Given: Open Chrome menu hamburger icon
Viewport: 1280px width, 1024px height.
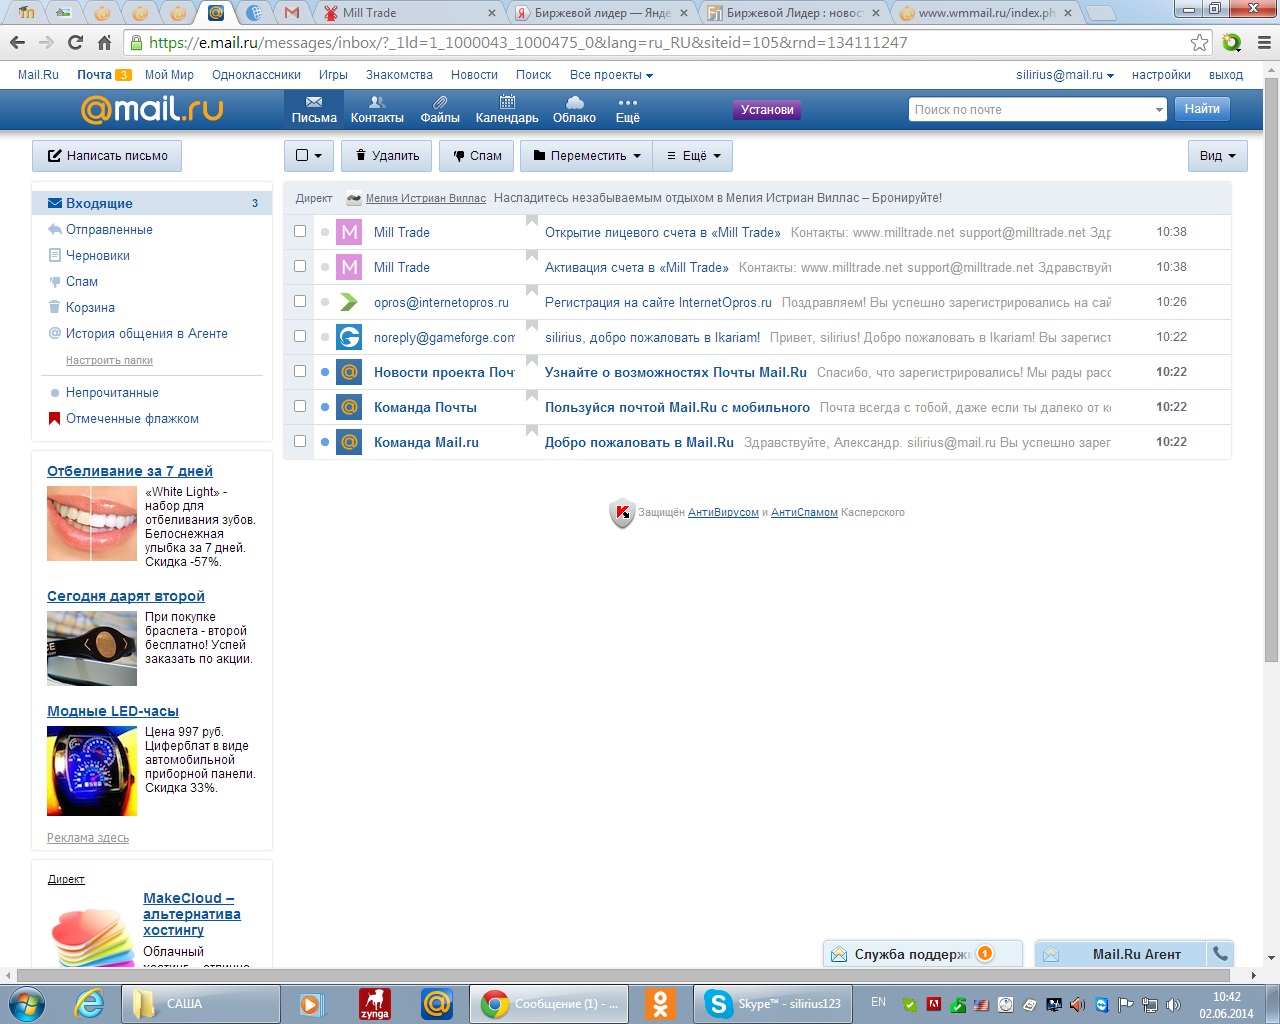Looking at the screenshot, I should pyautogui.click(x=1264, y=42).
